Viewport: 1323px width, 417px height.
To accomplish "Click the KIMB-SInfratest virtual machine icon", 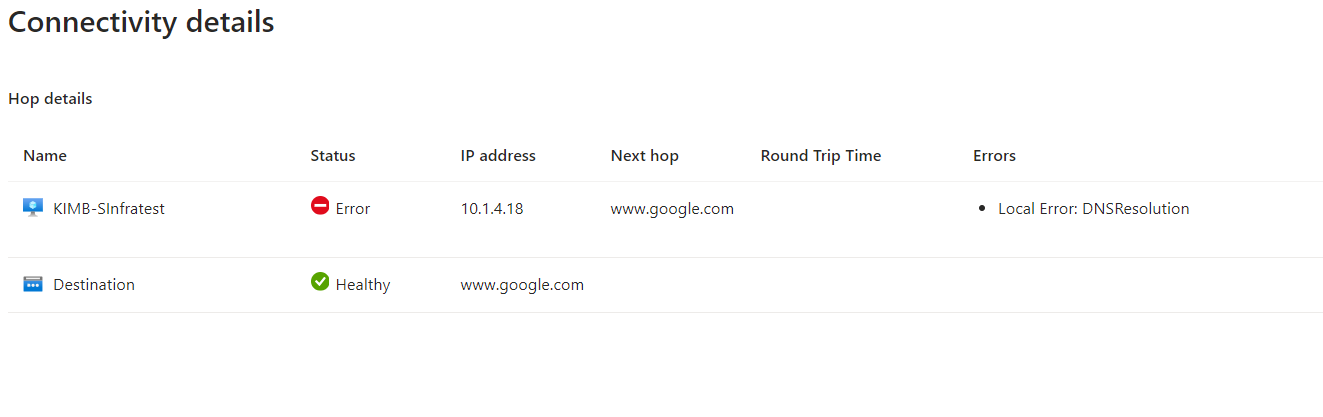I will point(33,208).
